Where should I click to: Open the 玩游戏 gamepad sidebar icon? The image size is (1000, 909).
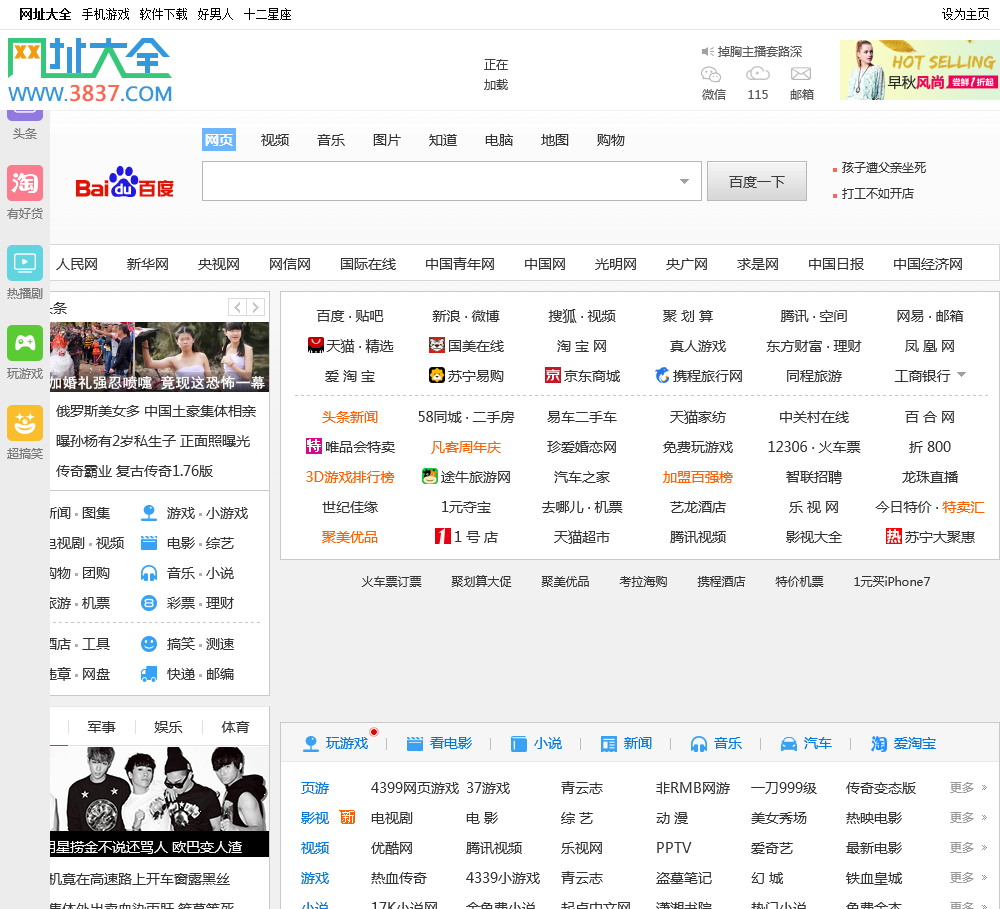point(25,343)
